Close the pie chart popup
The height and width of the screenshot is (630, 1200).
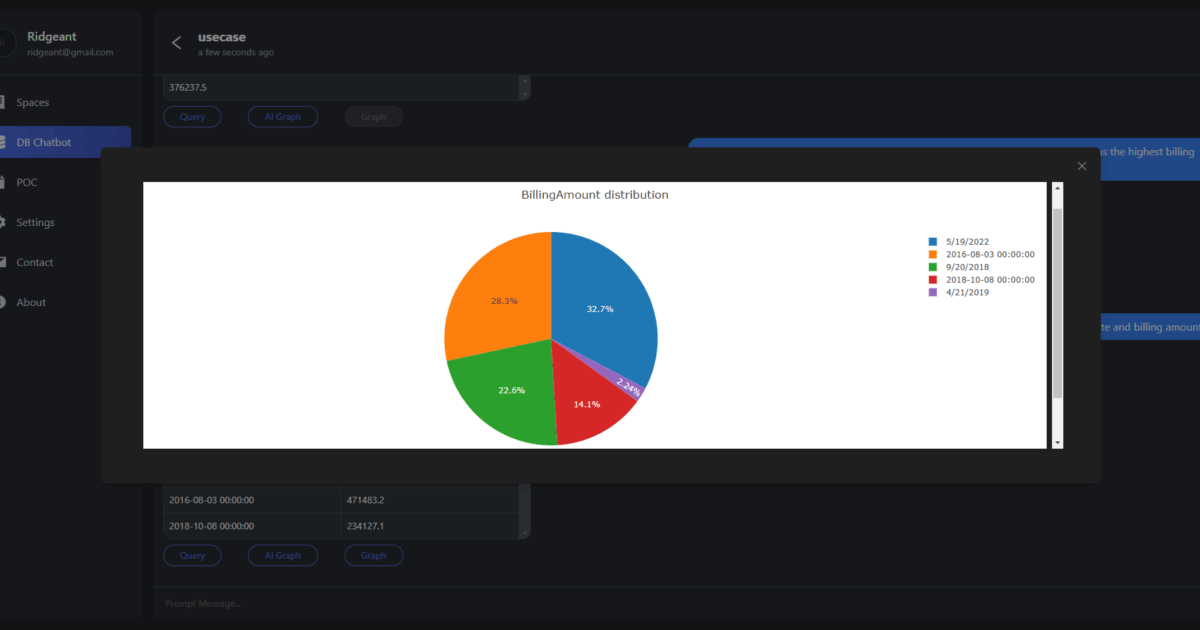[x=1081, y=166]
